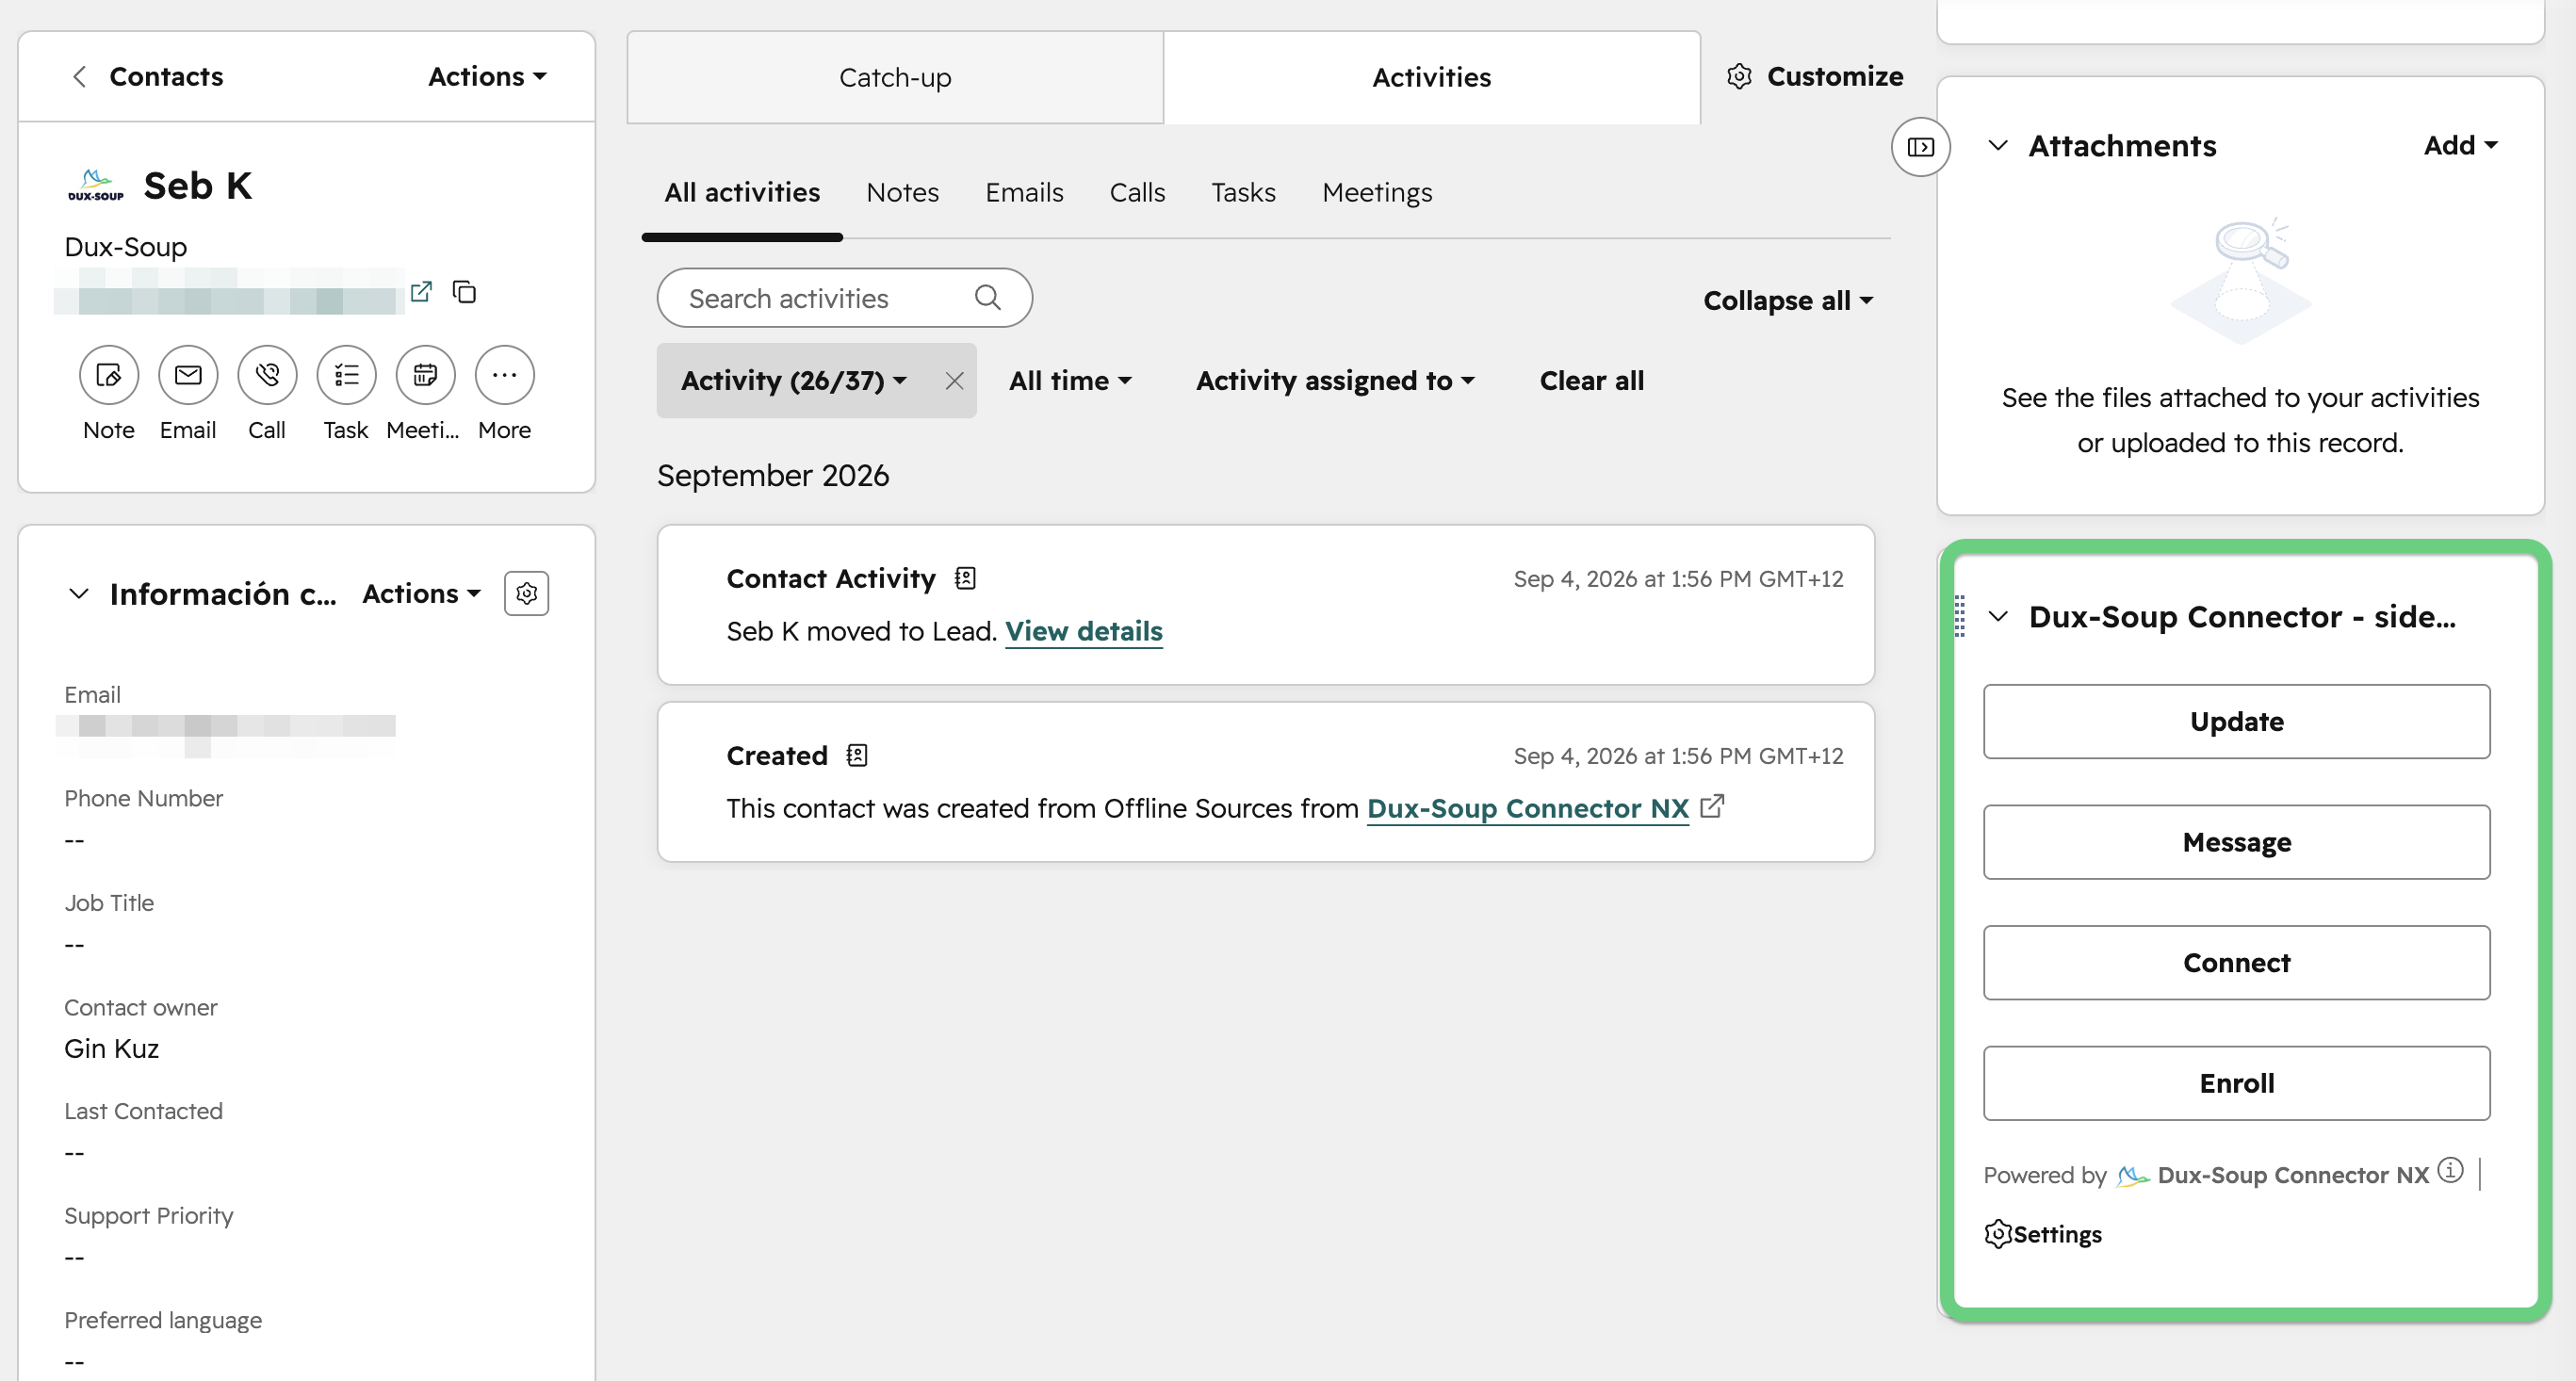Switch to the Activities tab
The image size is (2576, 1381).
pos(1431,77)
